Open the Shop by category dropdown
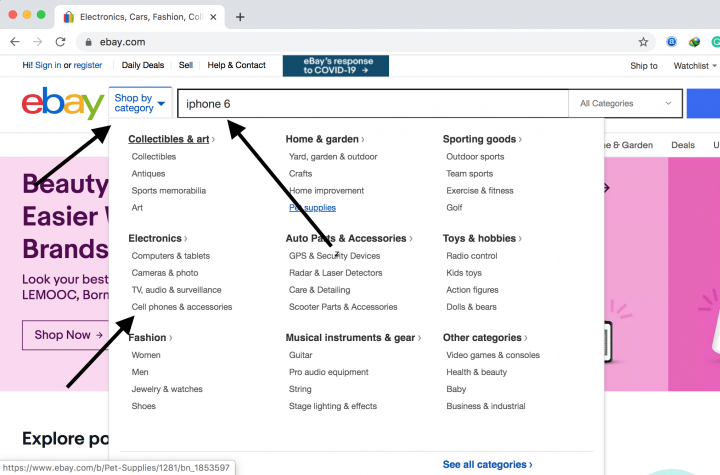720x475 pixels. pyautogui.click(x=139, y=103)
